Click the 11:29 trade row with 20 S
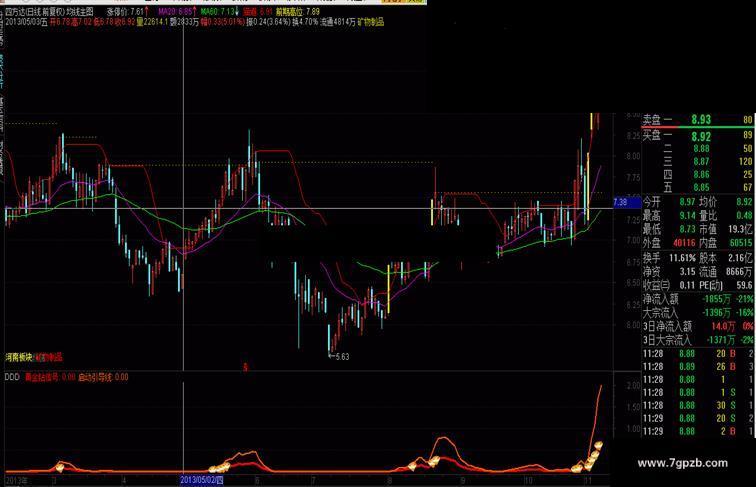 [x=698, y=419]
